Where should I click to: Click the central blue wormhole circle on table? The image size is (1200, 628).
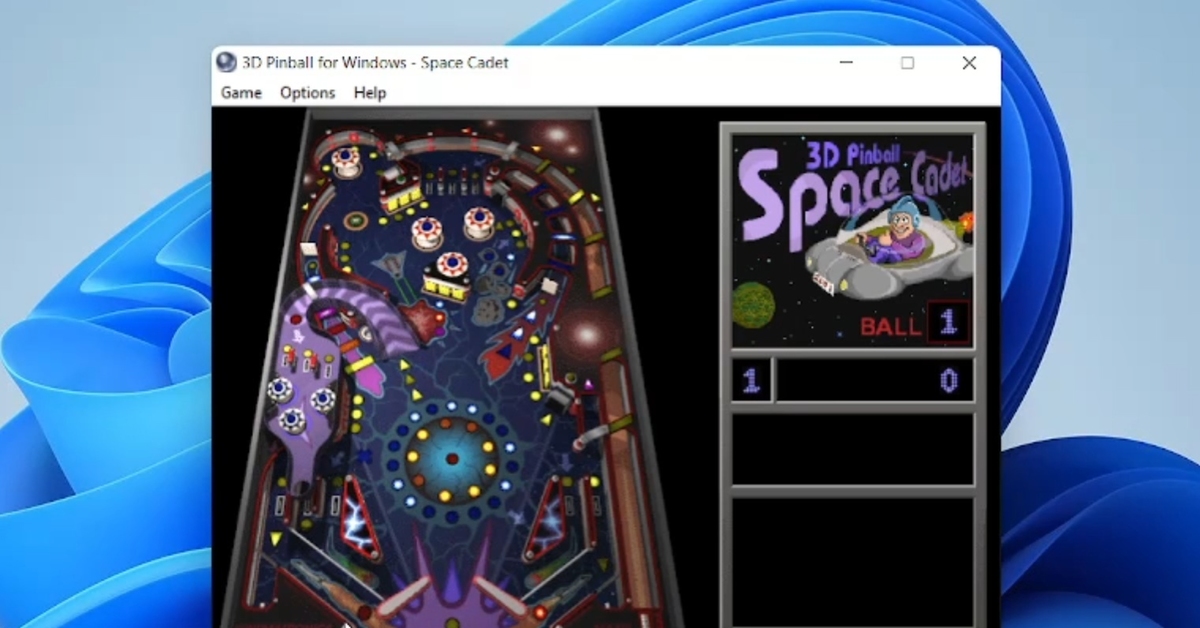[x=451, y=459]
